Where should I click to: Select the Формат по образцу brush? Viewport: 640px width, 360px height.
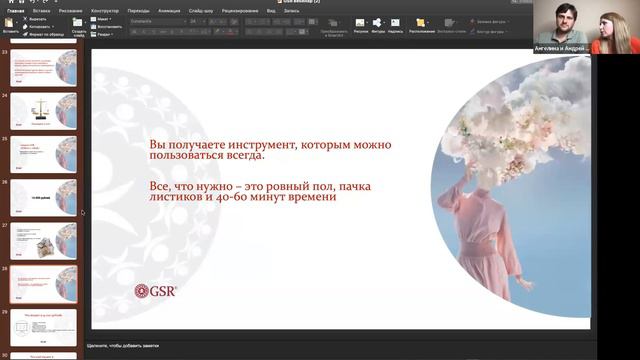[25, 34]
